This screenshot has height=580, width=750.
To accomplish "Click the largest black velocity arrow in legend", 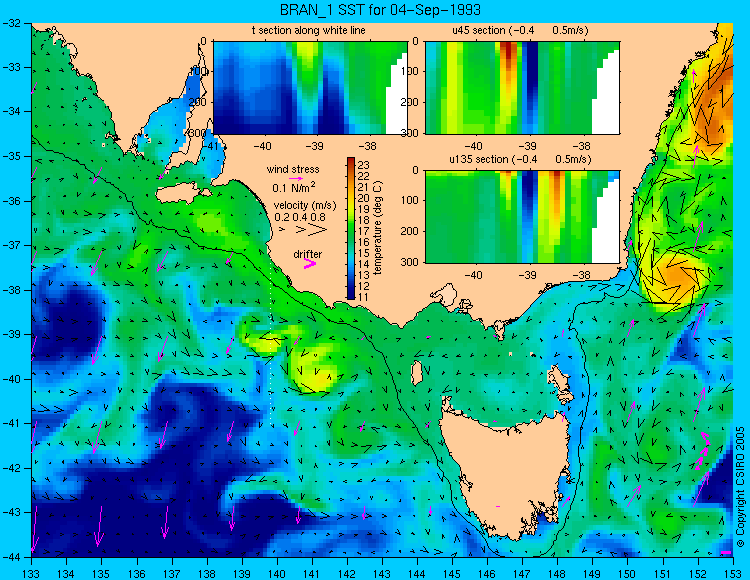I will point(317,230).
